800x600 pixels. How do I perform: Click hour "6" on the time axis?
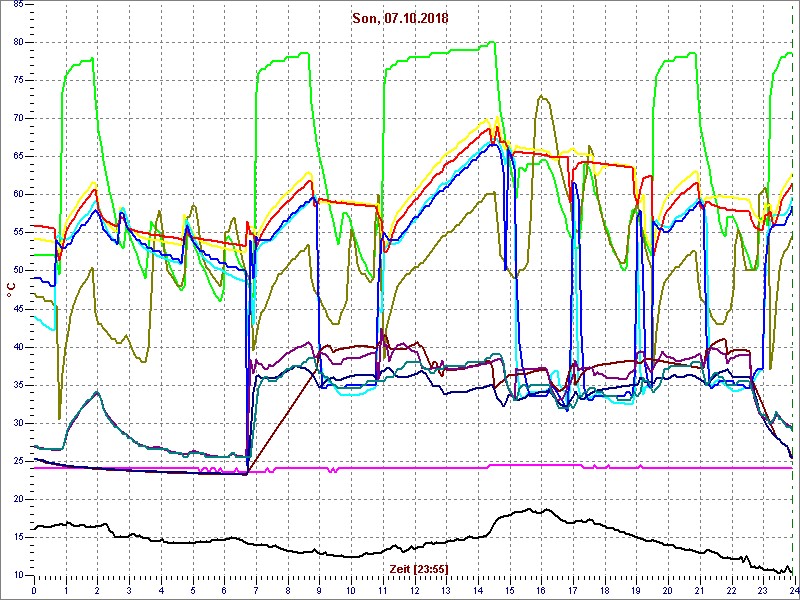point(224,590)
